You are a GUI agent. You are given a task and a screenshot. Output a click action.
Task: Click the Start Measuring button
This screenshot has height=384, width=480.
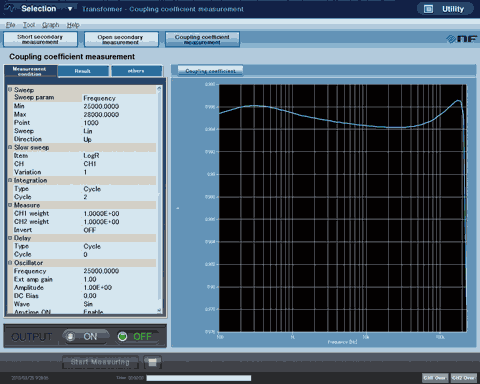pyautogui.click(x=100, y=362)
